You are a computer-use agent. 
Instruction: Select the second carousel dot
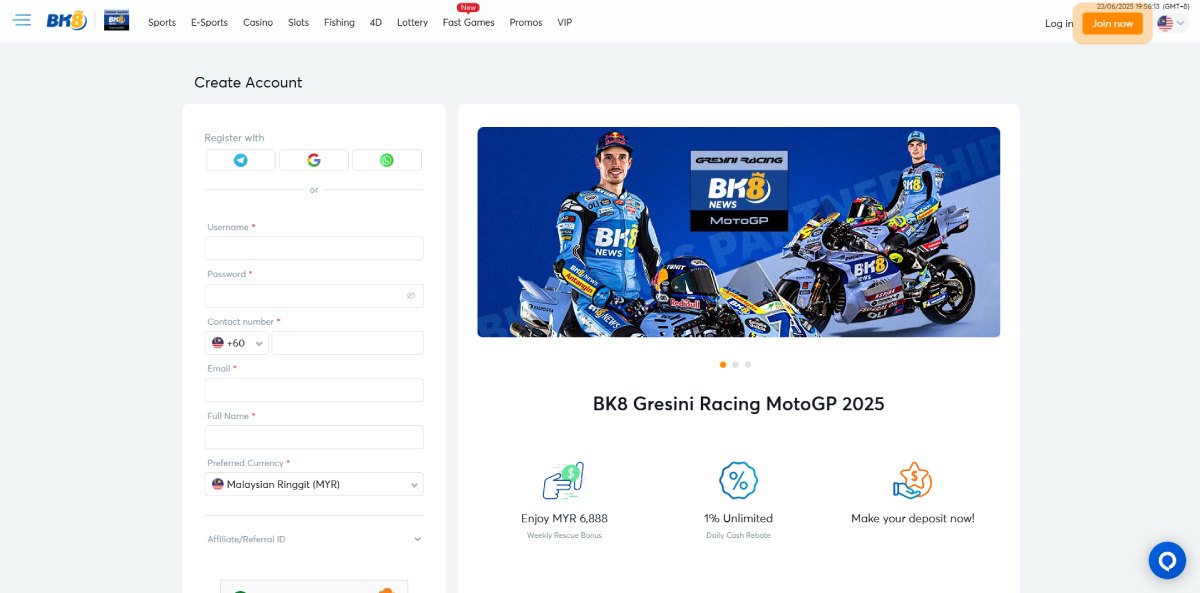(x=736, y=365)
